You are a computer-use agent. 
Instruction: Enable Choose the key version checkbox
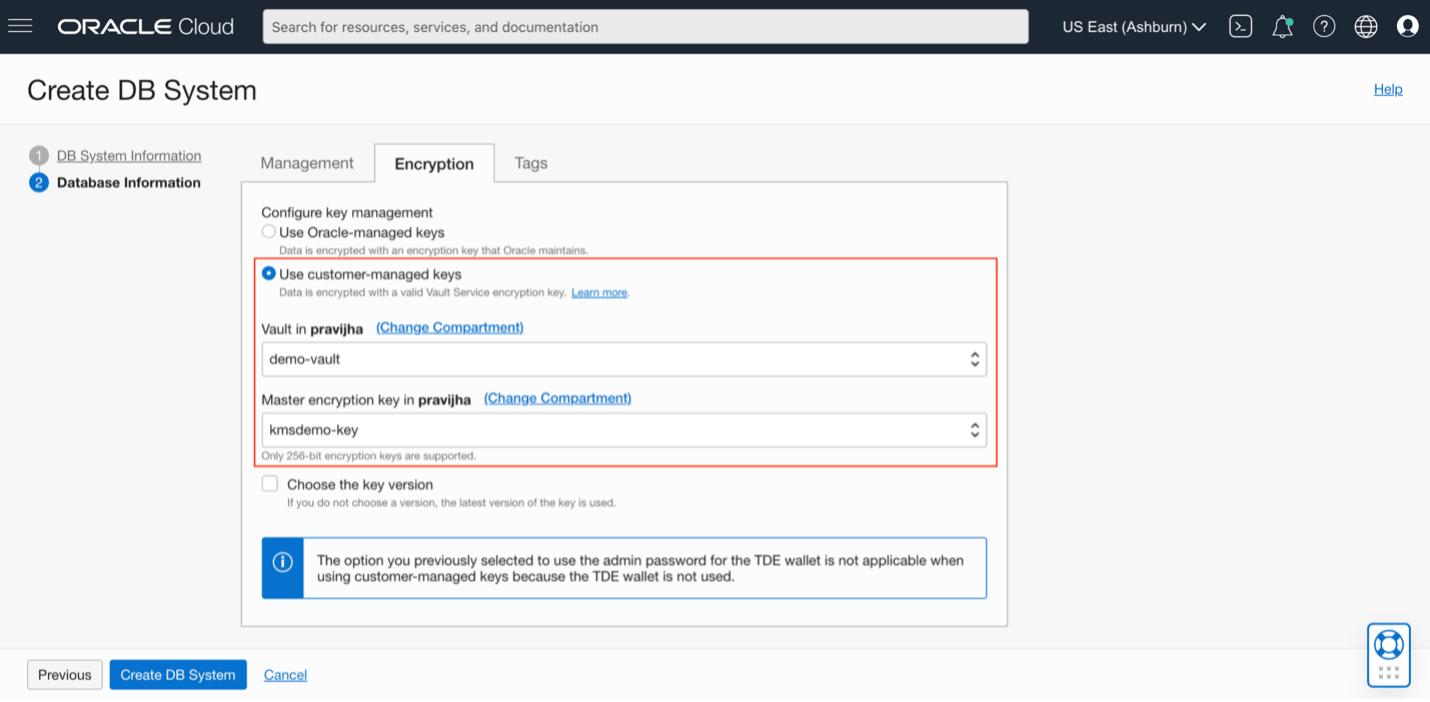(x=270, y=484)
